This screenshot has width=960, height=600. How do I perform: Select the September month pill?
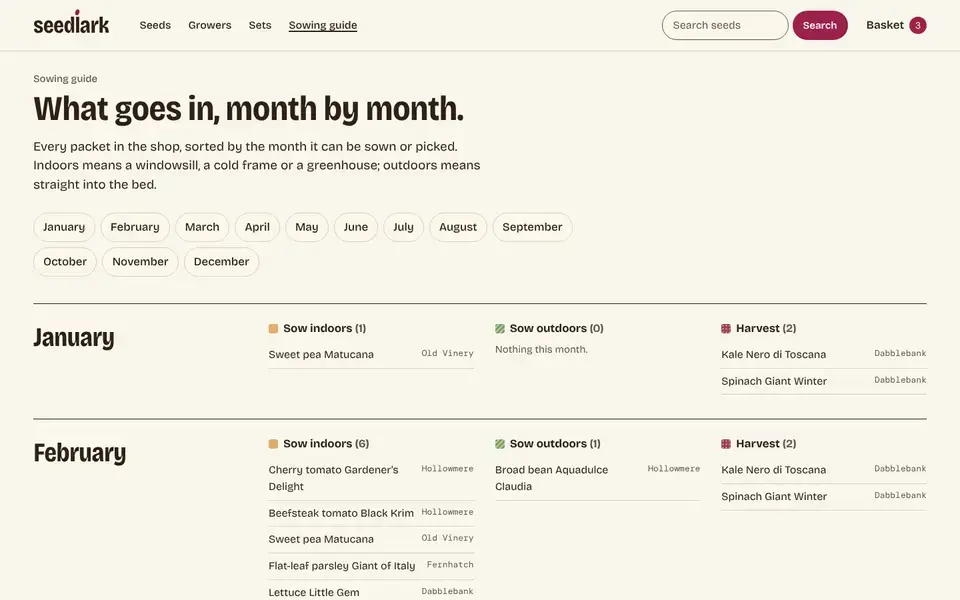[x=532, y=227]
